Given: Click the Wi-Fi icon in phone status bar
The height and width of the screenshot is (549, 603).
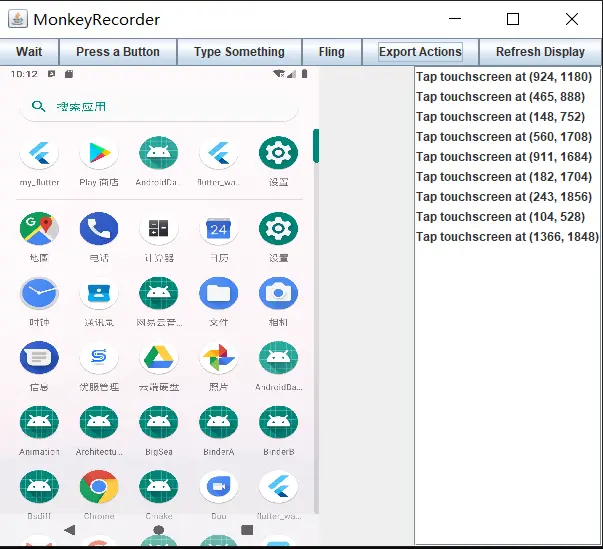Looking at the screenshot, I should [x=279, y=74].
